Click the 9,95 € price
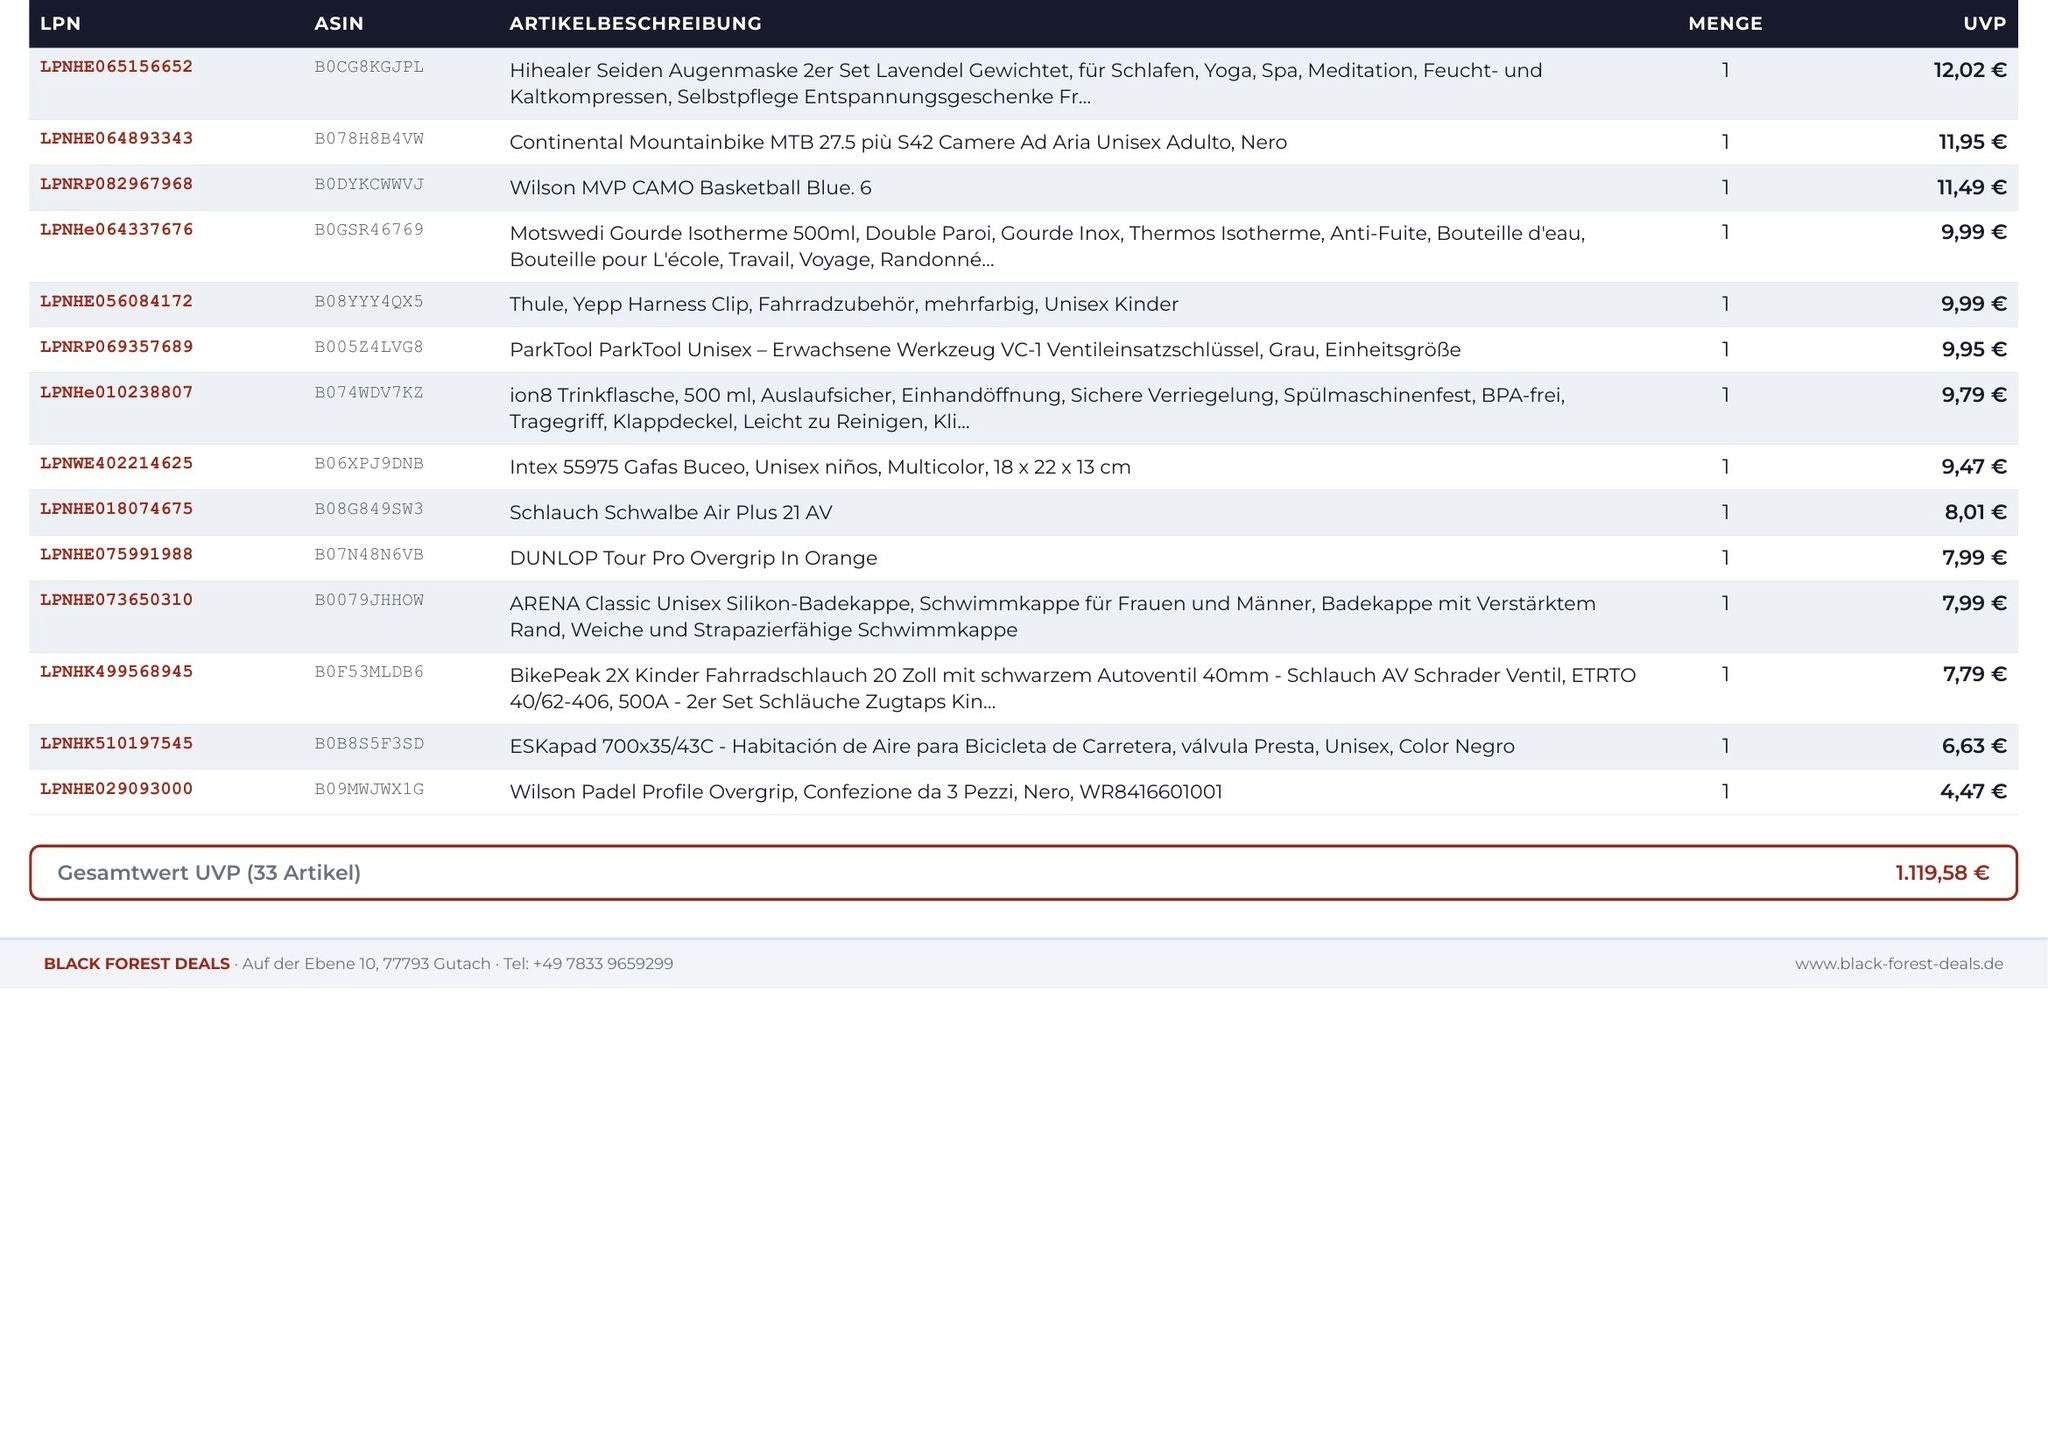Image resolution: width=2048 pixels, height=1448 pixels. pos(1974,350)
